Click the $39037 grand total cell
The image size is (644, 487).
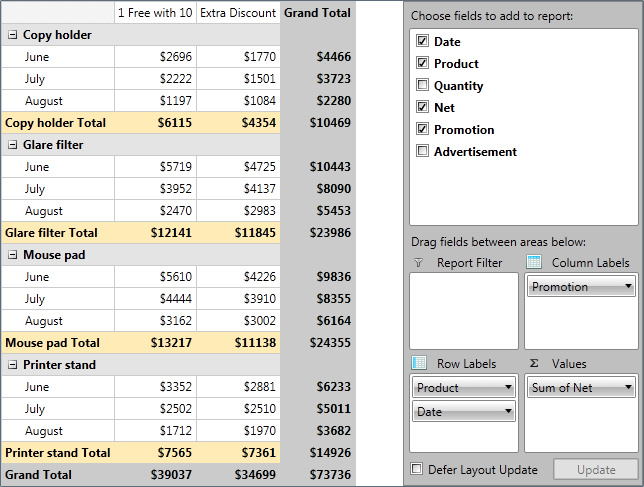[x=155, y=475]
